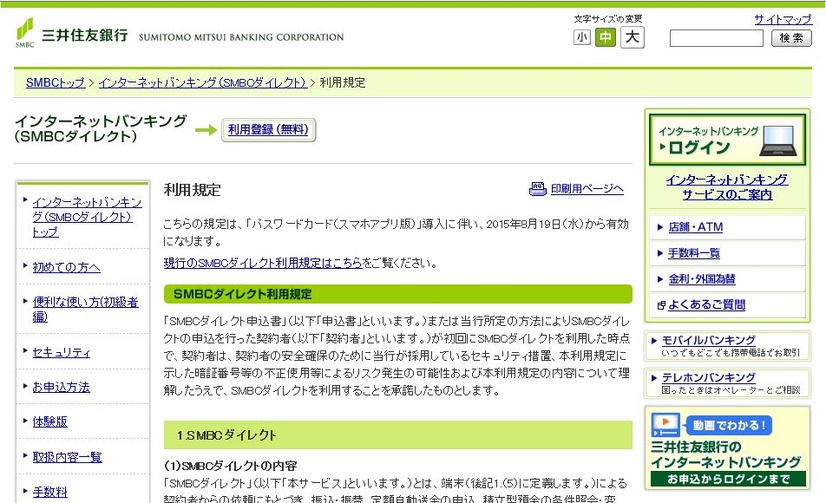826x503 pixels.
Task: Click the laptop image in the login banner
Action: [x=778, y=141]
